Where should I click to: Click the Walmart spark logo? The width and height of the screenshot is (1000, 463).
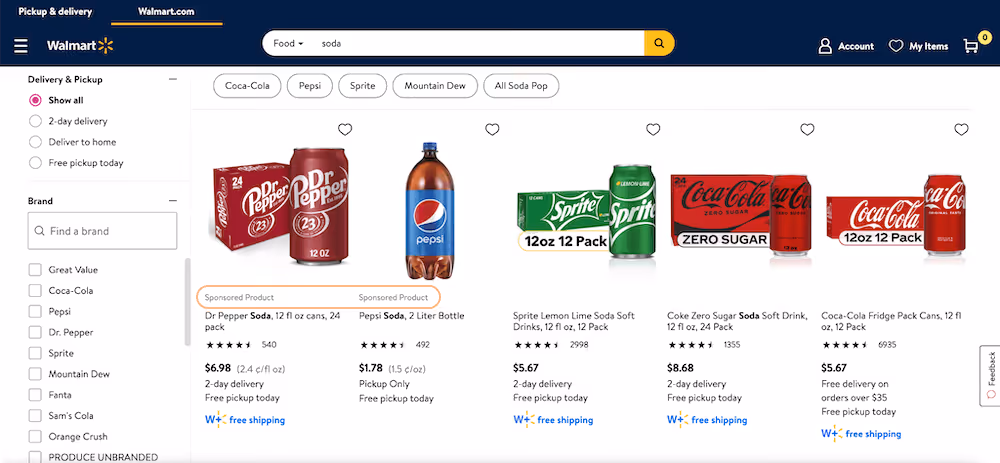point(106,45)
